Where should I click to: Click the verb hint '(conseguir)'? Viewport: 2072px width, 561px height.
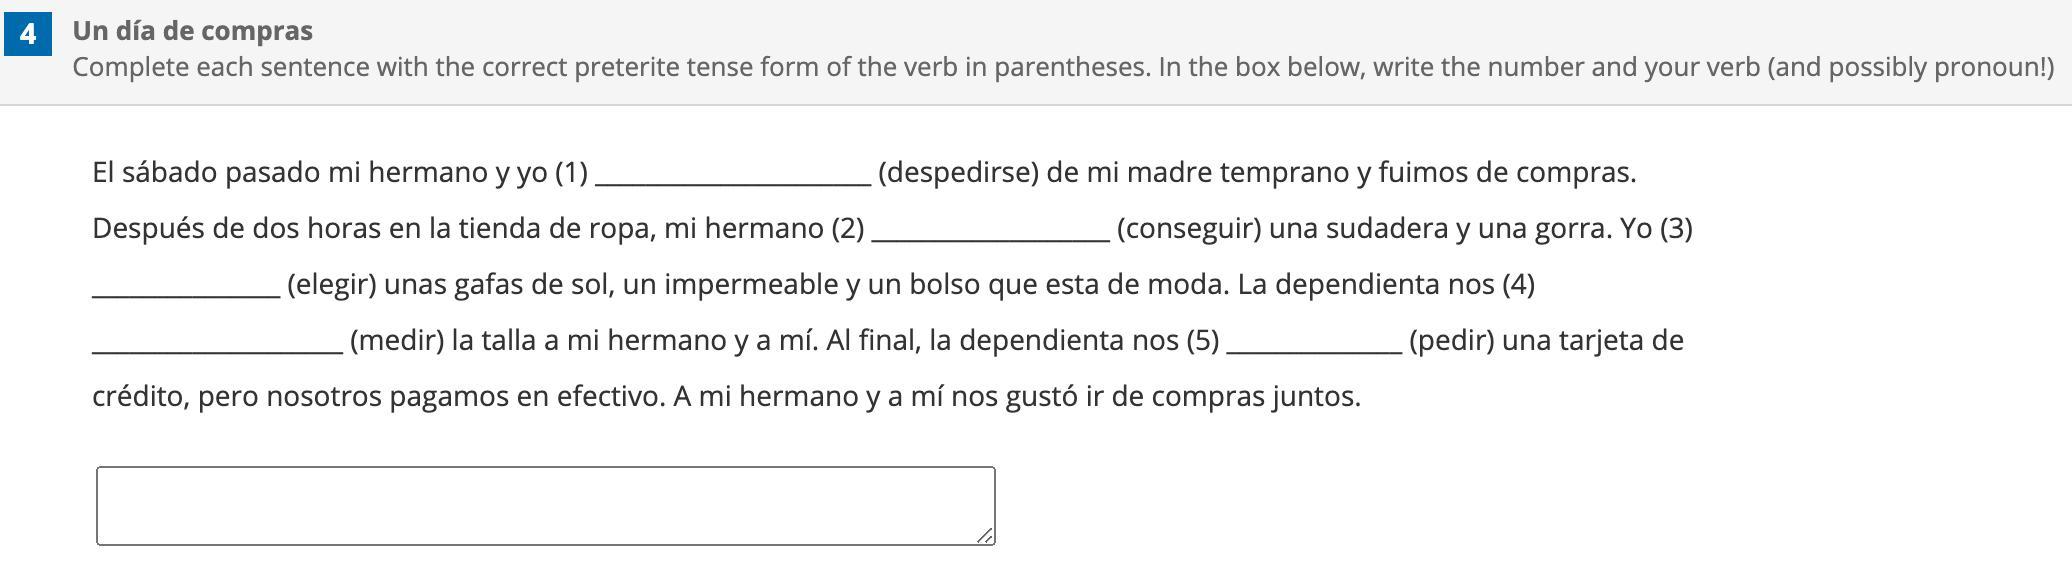1188,229
